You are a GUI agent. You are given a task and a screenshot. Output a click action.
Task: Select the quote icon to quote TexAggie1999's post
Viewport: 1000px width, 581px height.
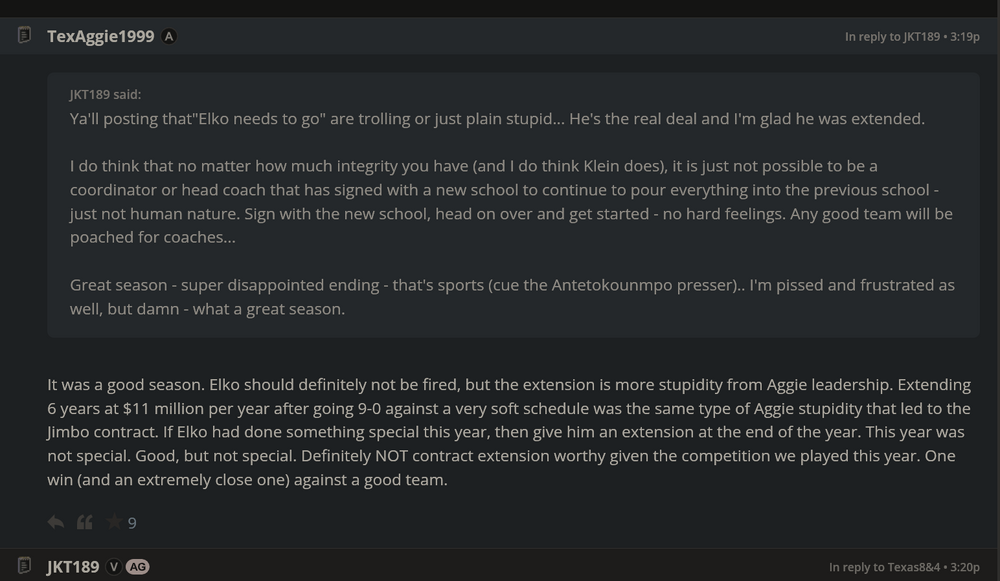click(x=85, y=521)
